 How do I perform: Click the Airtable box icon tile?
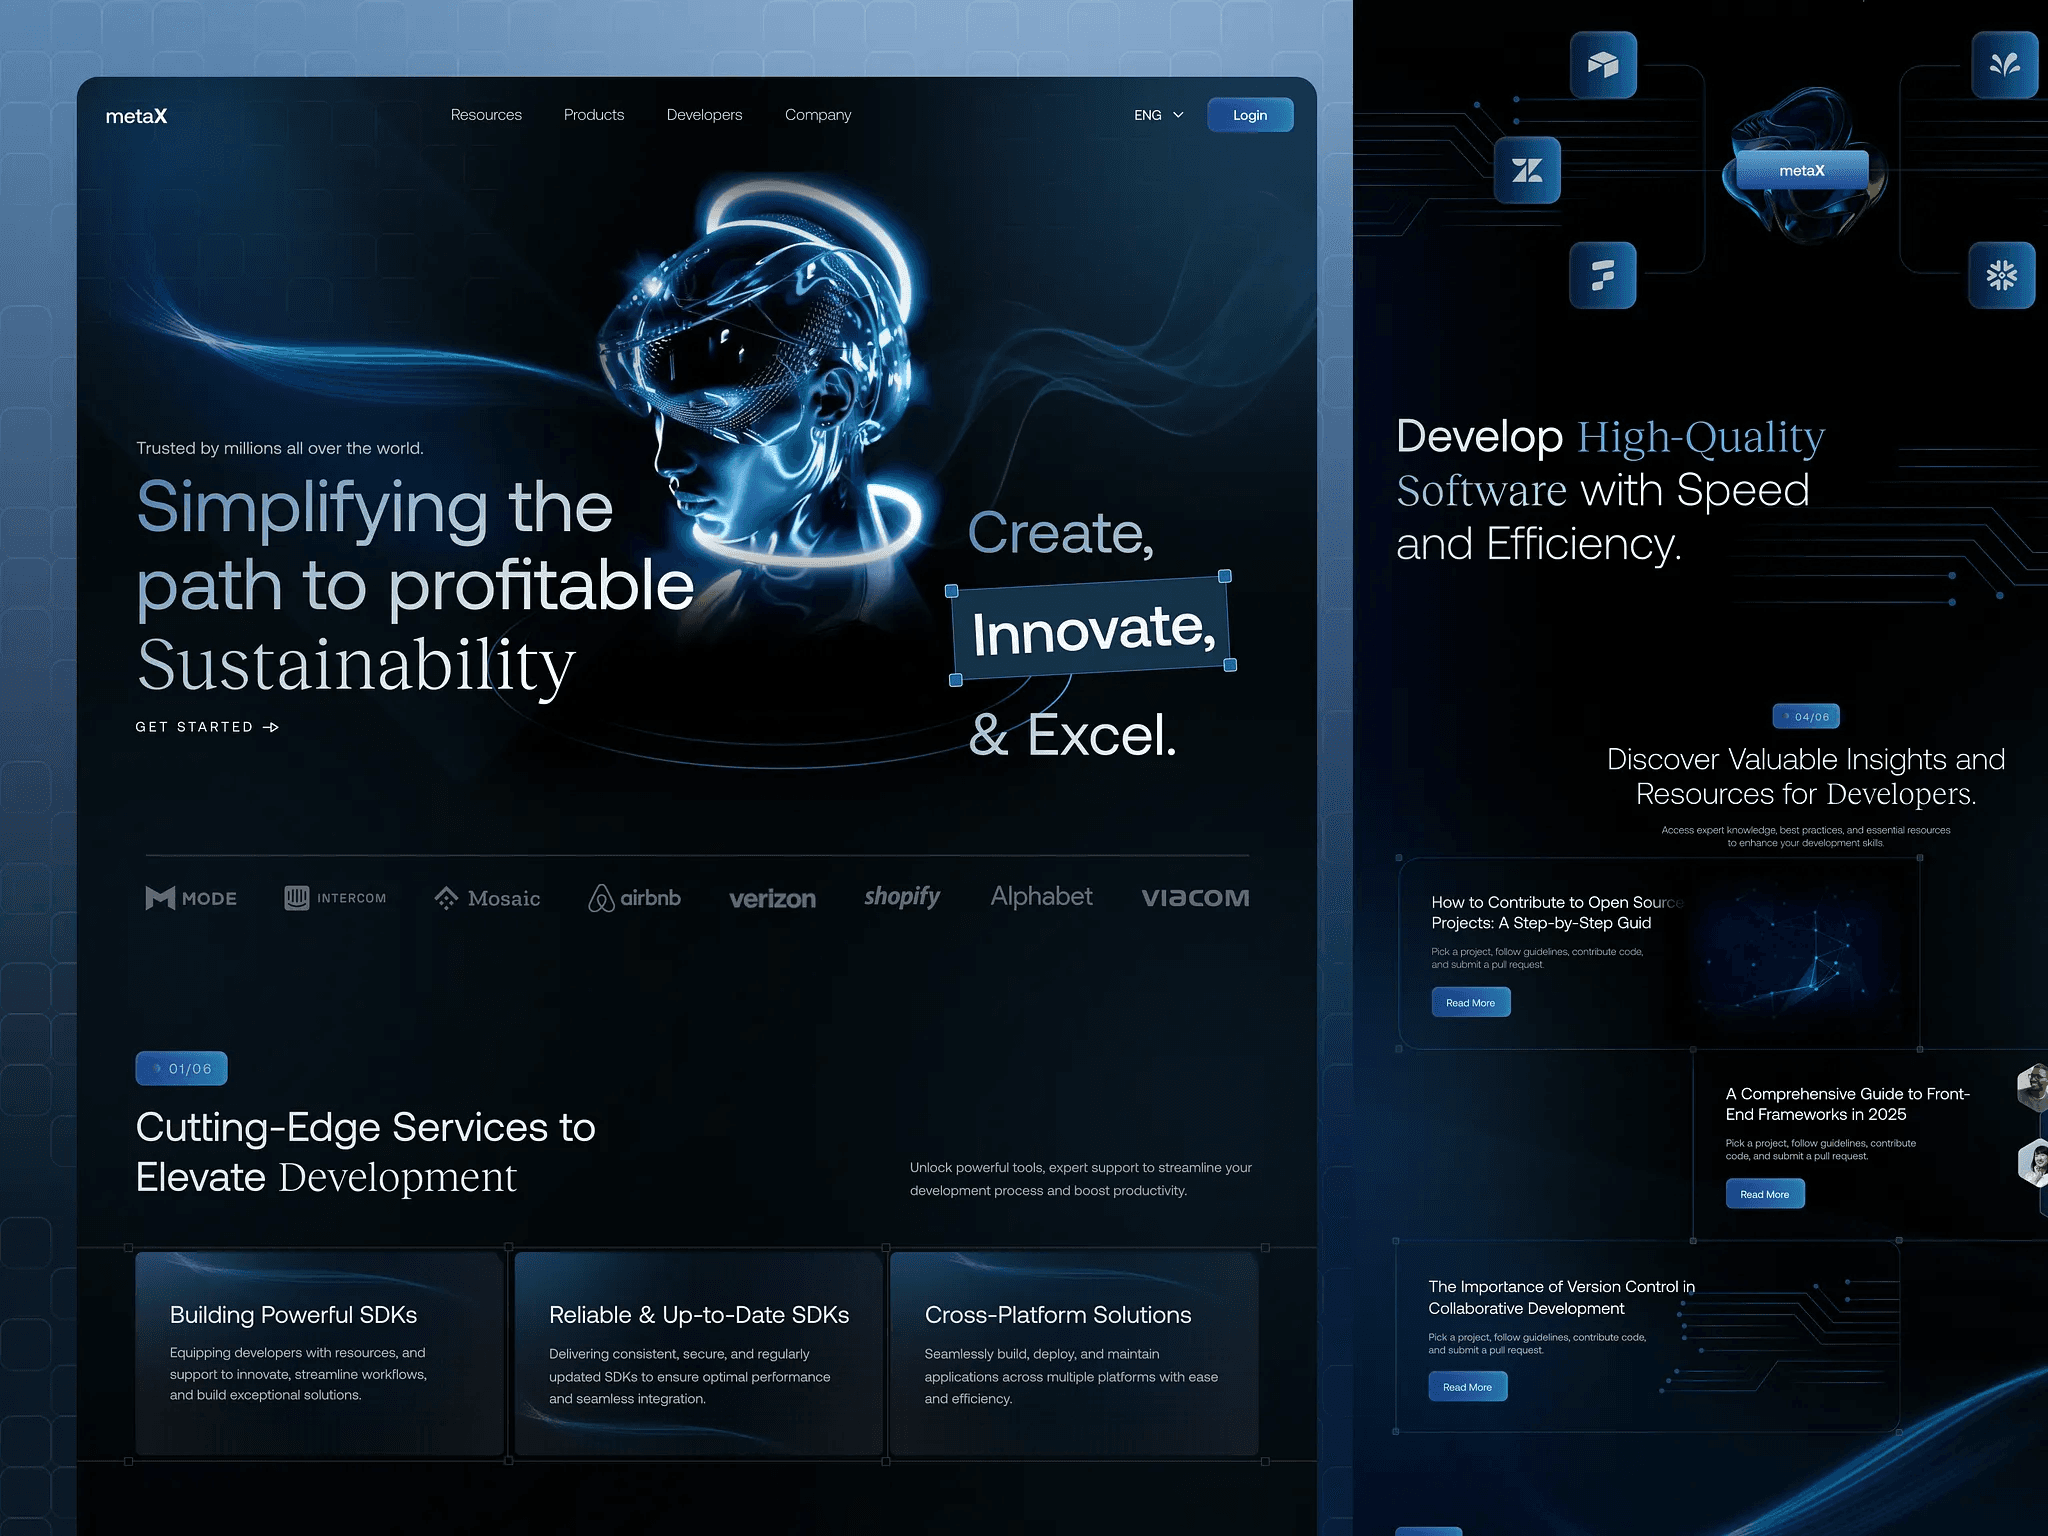point(1603,66)
